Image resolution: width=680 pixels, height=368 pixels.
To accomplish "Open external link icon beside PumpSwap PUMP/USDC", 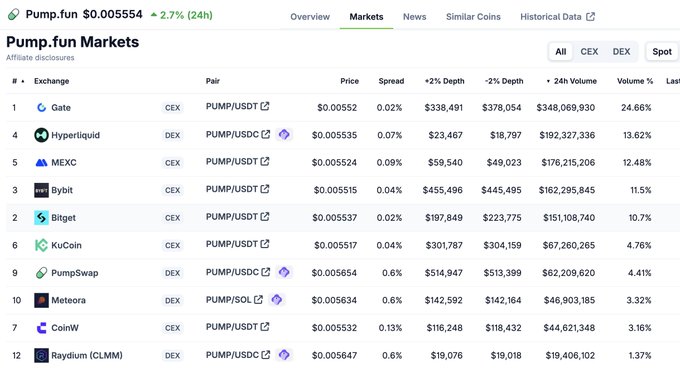I will [x=266, y=272].
